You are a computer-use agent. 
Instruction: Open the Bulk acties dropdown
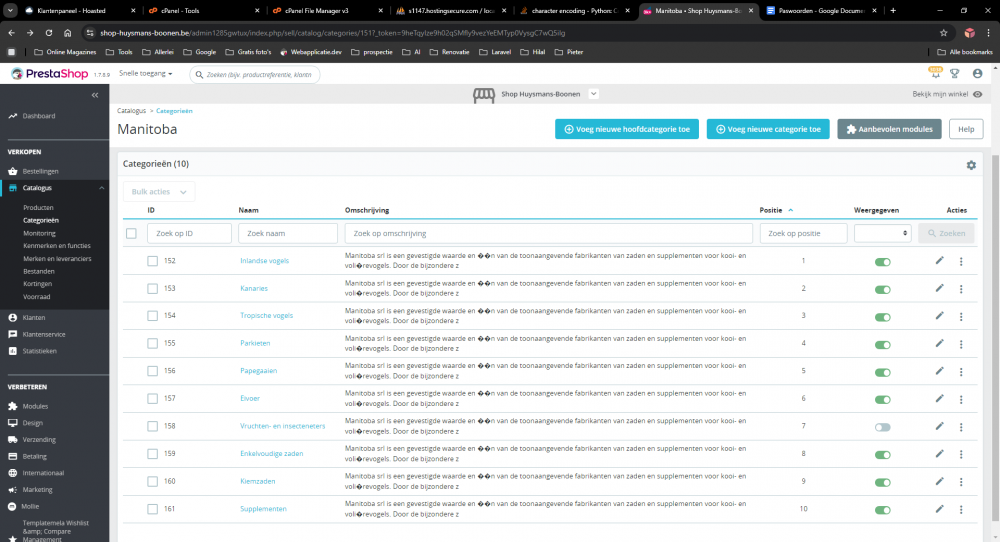[159, 192]
